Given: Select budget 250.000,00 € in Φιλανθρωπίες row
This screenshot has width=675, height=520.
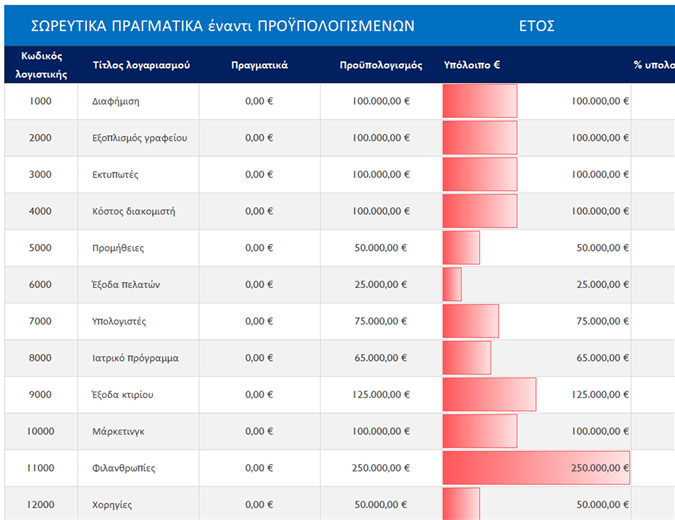Looking at the screenshot, I should pos(381,468).
